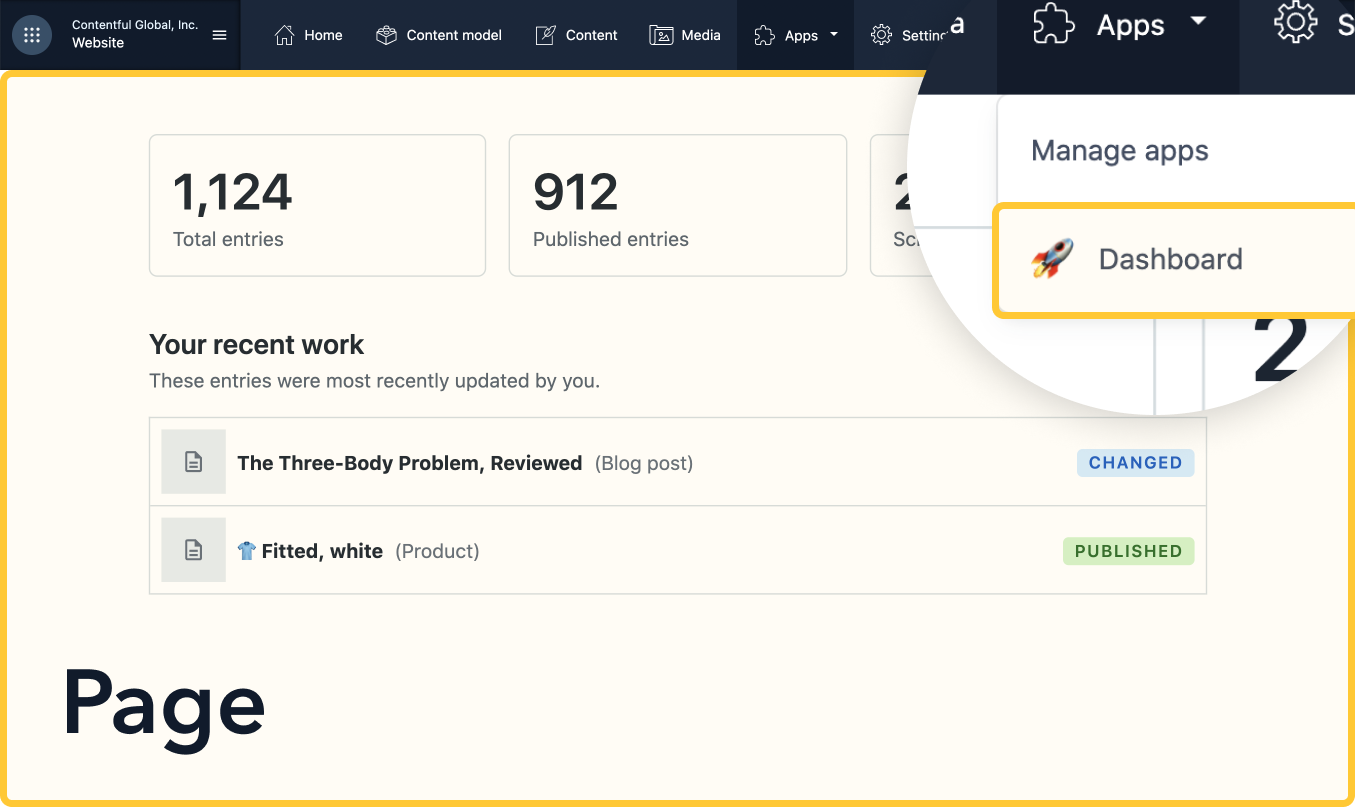The image size is (1355, 808).
Task: Click the document icon for Three-Body Problem entry
Action: point(194,462)
